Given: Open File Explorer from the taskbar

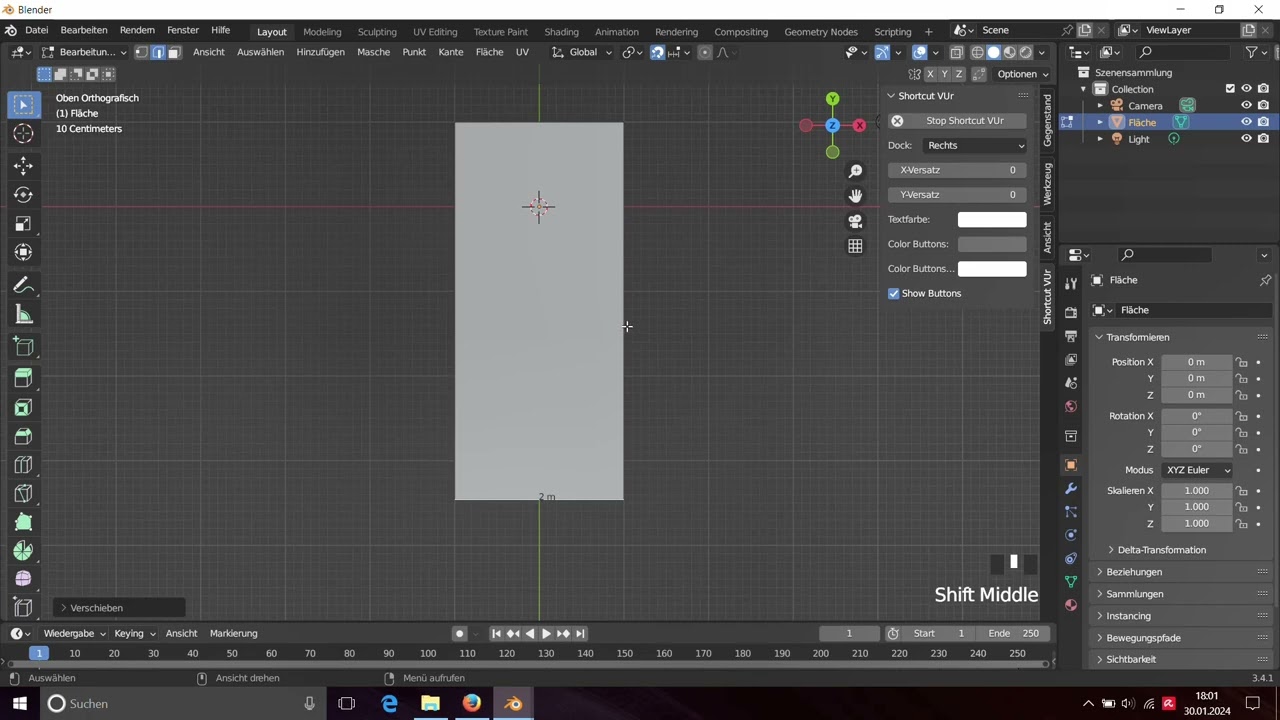Looking at the screenshot, I should [430, 704].
